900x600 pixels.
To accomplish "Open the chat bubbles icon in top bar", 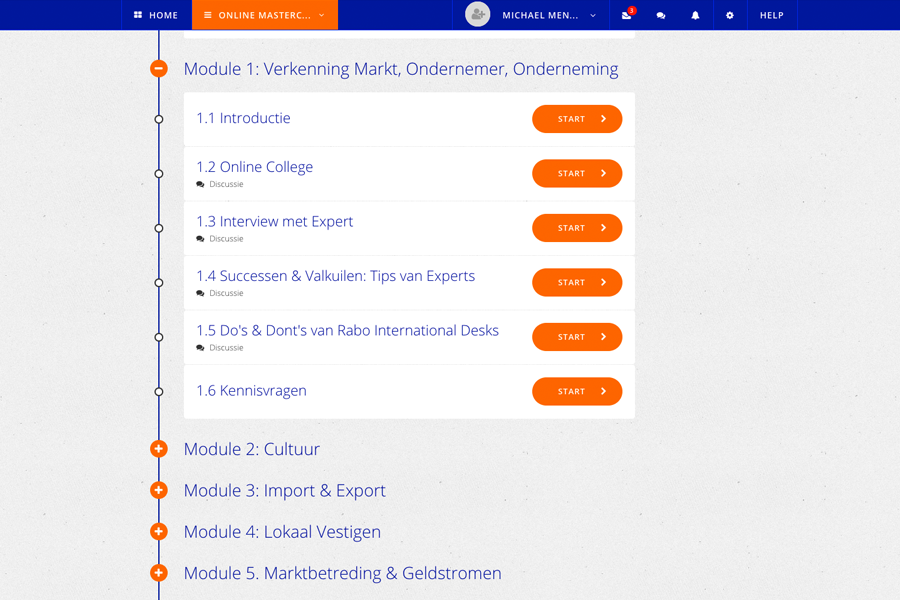I will pos(661,16).
